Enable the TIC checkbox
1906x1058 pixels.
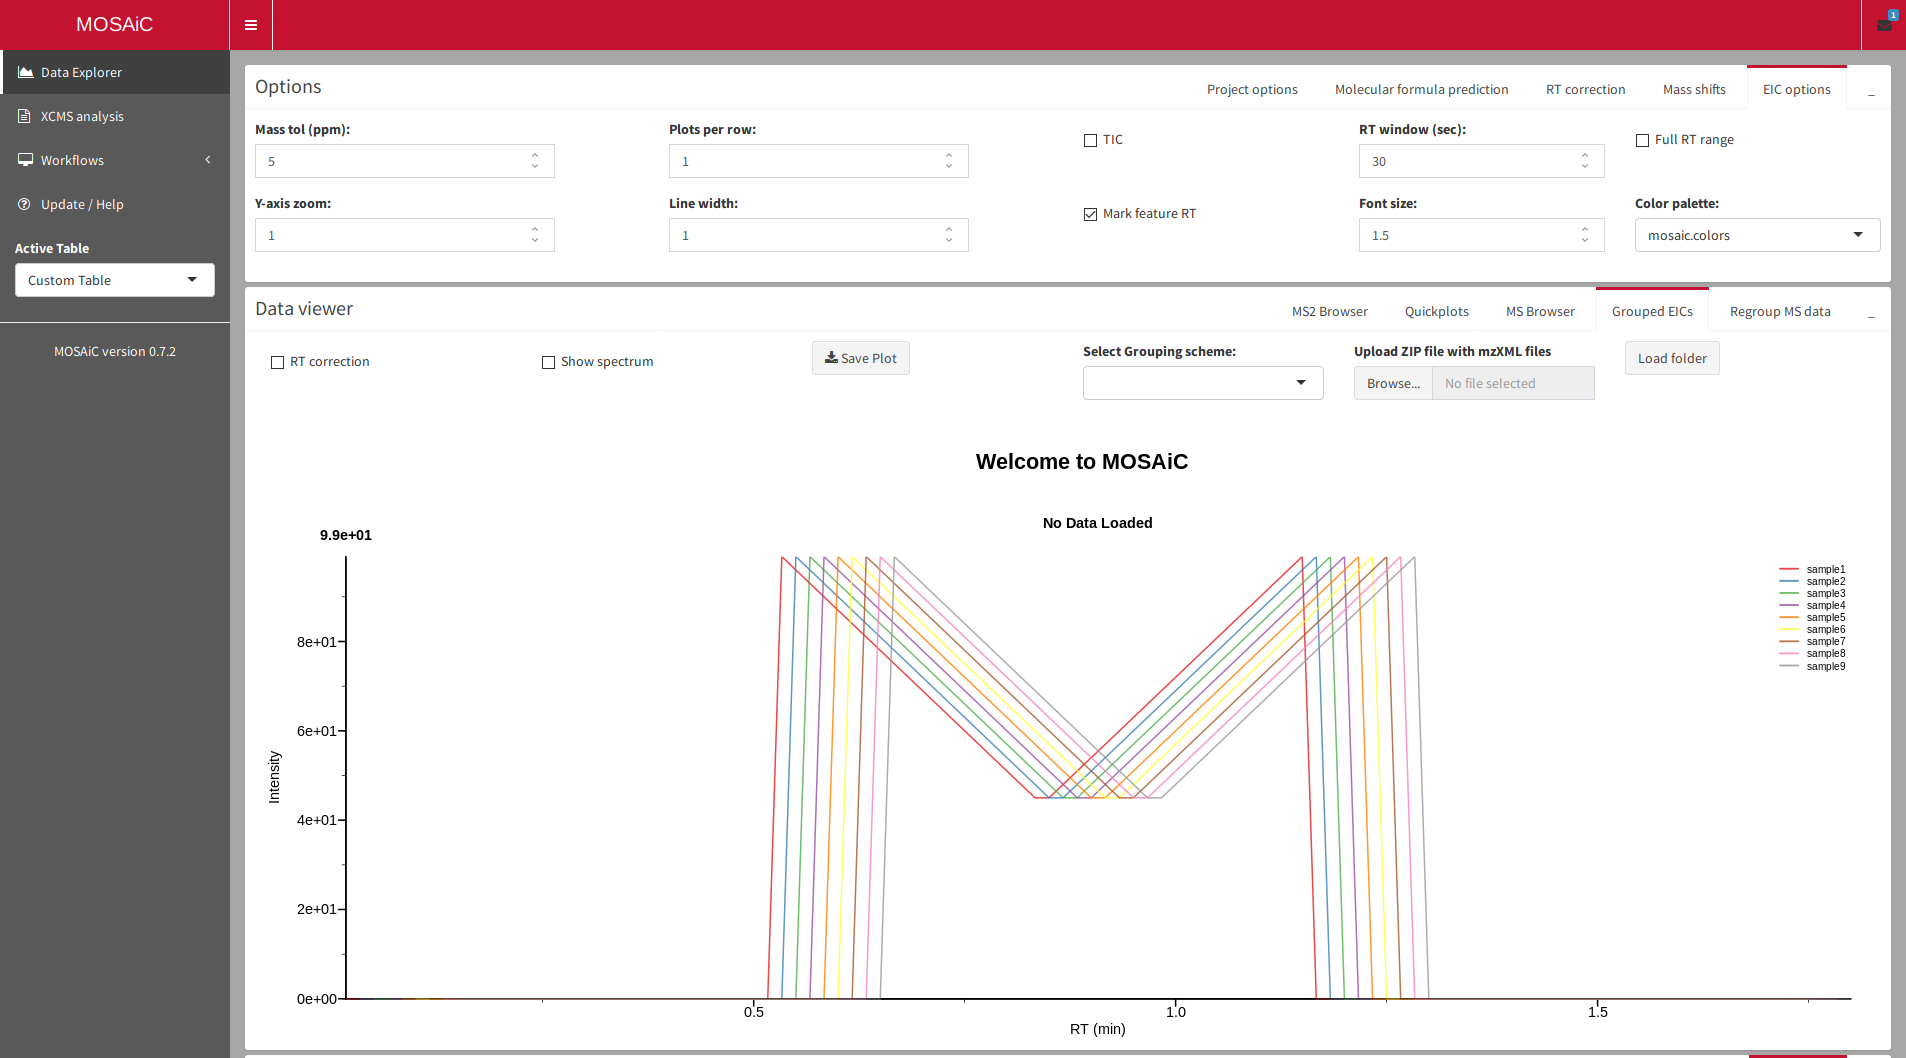1091,141
